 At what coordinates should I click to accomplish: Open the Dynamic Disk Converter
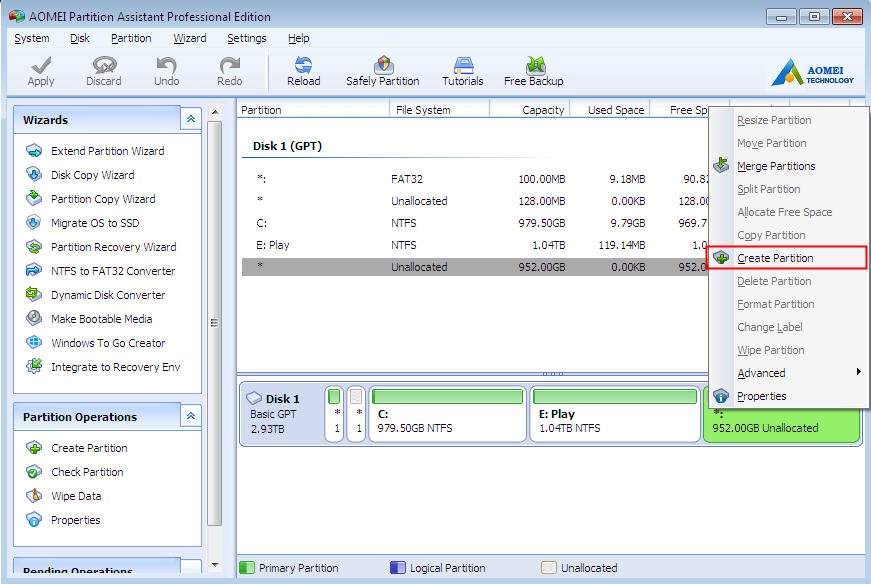tap(108, 295)
